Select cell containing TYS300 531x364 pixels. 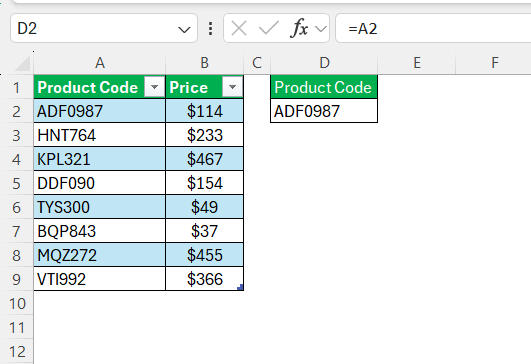(x=100, y=207)
